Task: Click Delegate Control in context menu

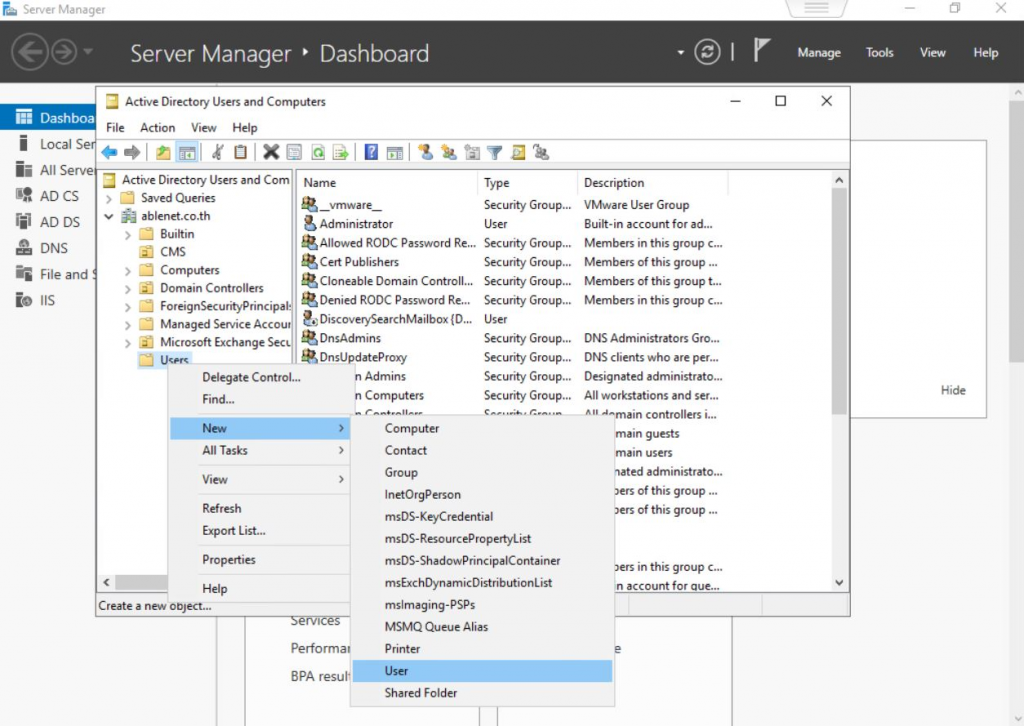Action: (251, 377)
